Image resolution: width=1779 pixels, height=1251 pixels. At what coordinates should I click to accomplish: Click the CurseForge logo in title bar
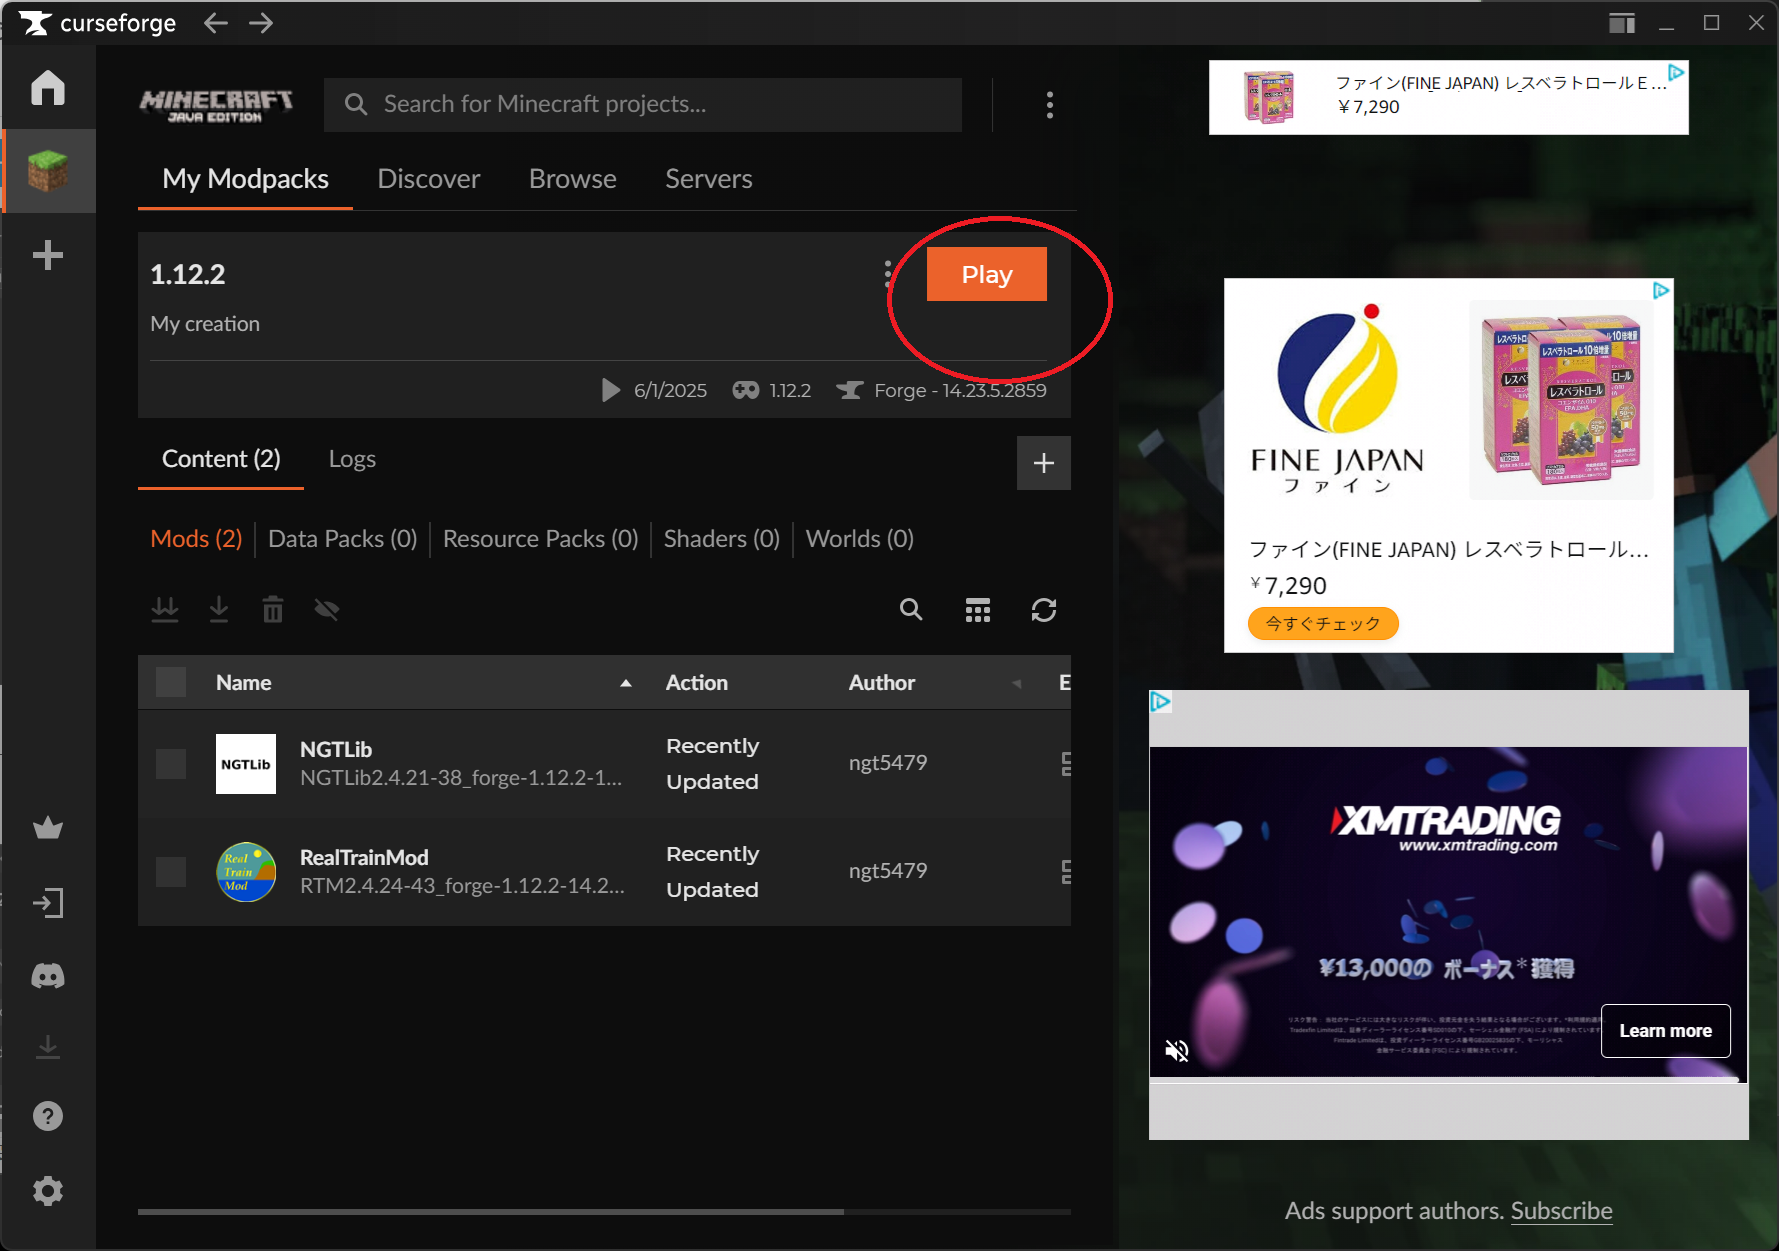pos(97,23)
